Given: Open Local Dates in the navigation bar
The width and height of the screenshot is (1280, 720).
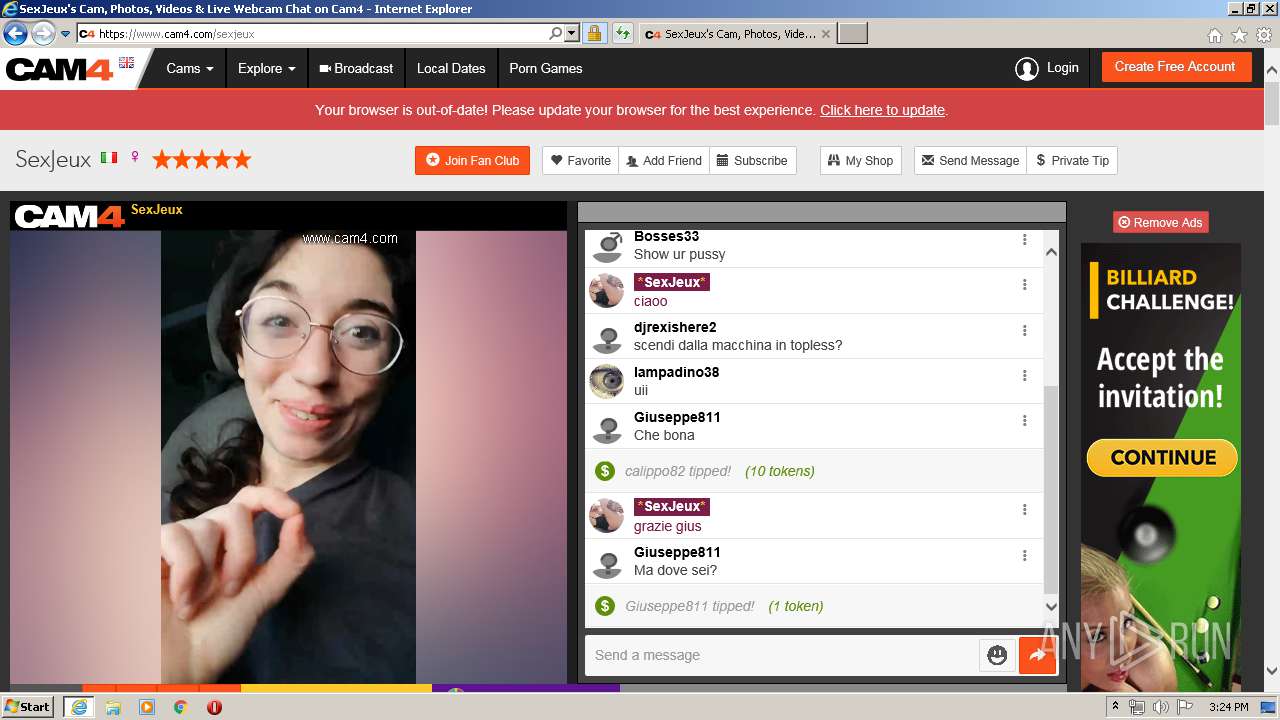Looking at the screenshot, I should tap(451, 69).
